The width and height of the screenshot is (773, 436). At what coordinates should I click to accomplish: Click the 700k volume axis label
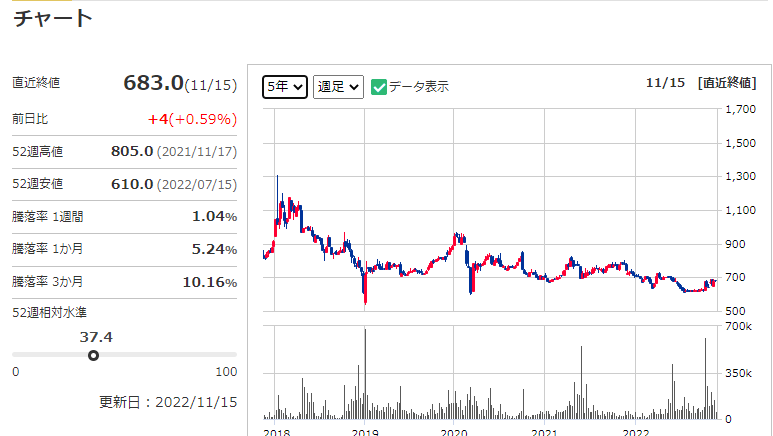coord(738,326)
